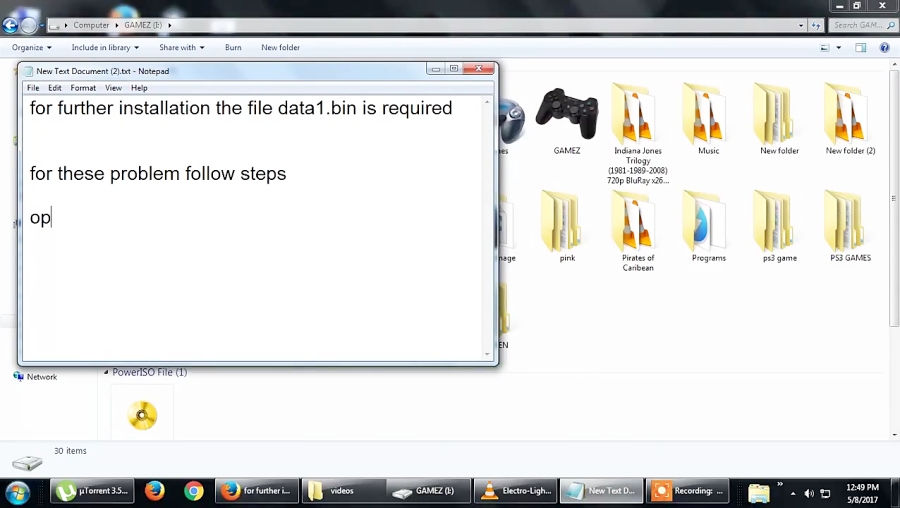
Task: Open the Explorer help icon
Action: pyautogui.click(x=885, y=48)
